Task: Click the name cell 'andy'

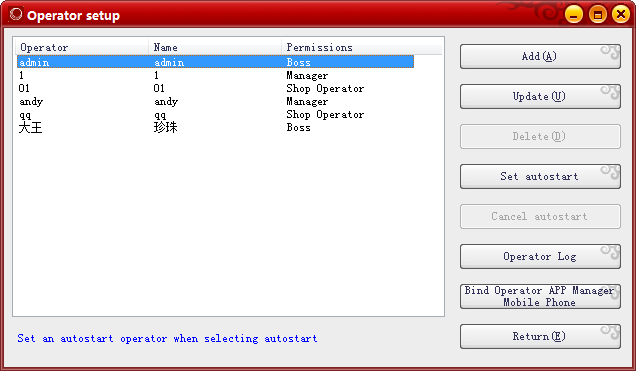Action: [x=166, y=102]
